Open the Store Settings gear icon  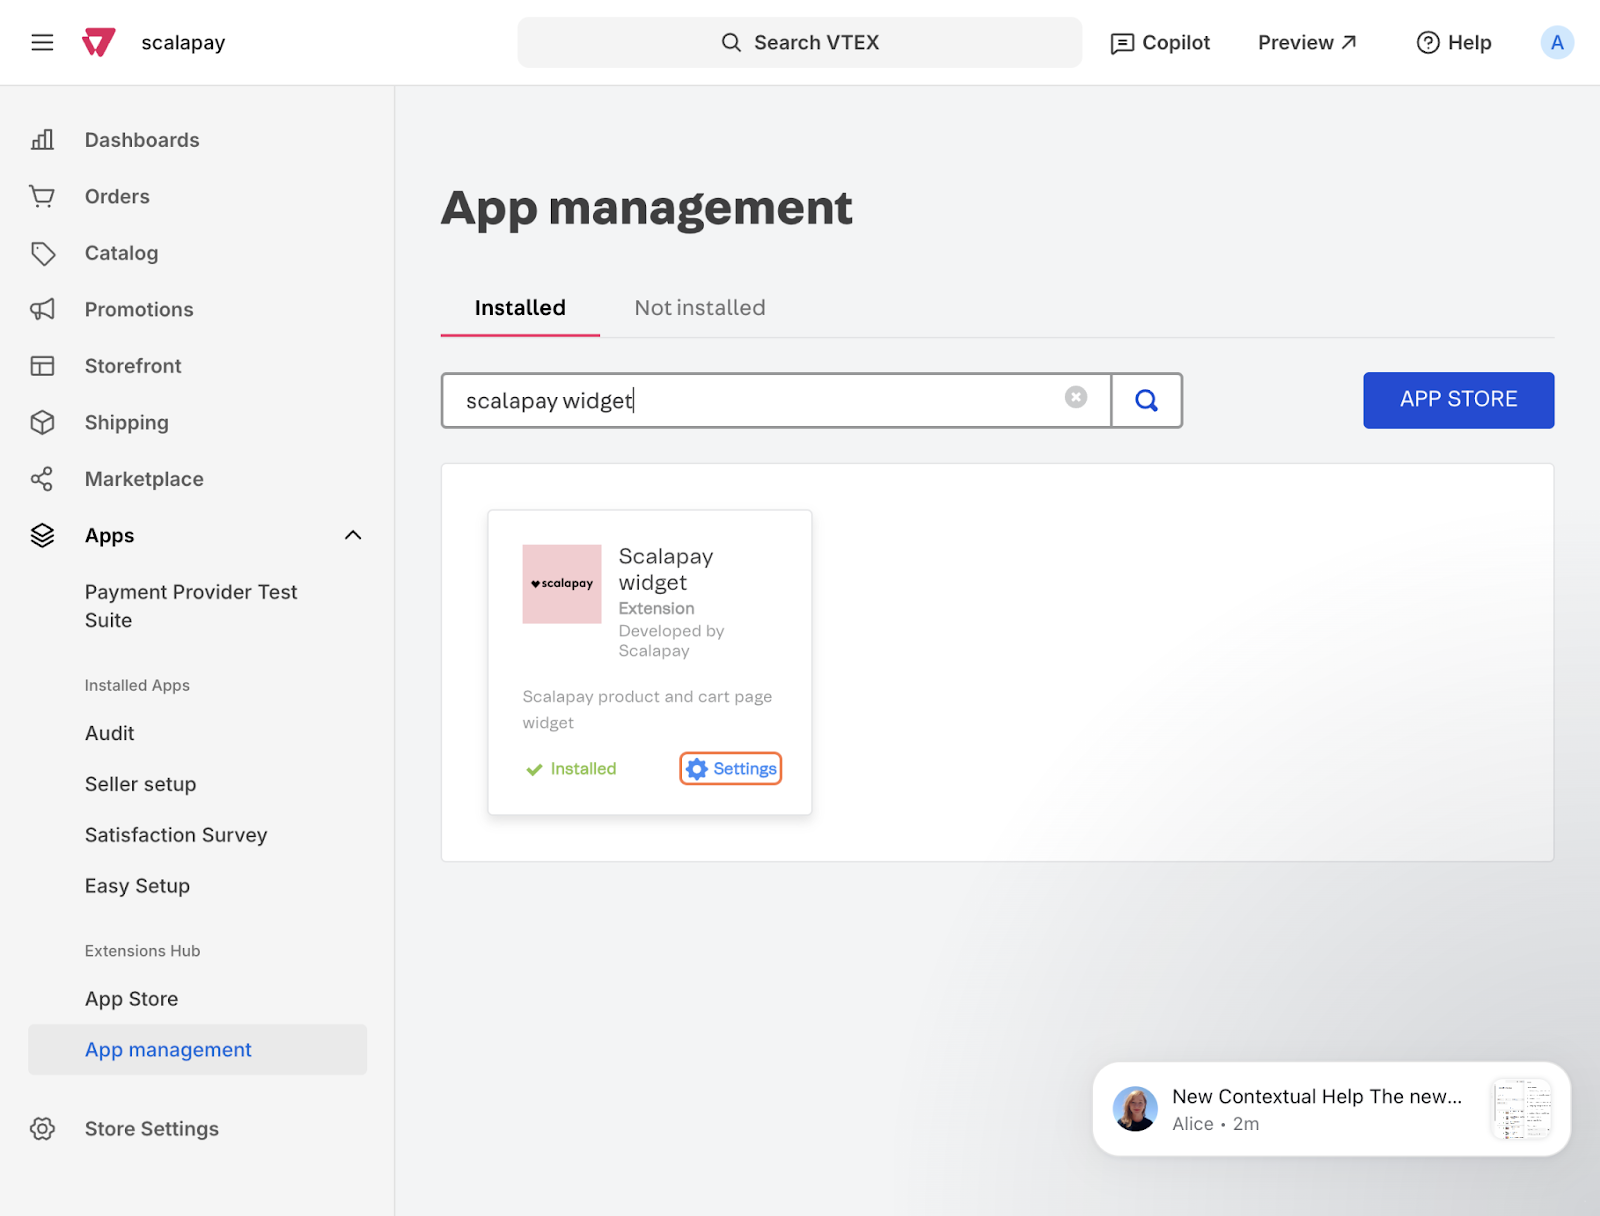(42, 1129)
